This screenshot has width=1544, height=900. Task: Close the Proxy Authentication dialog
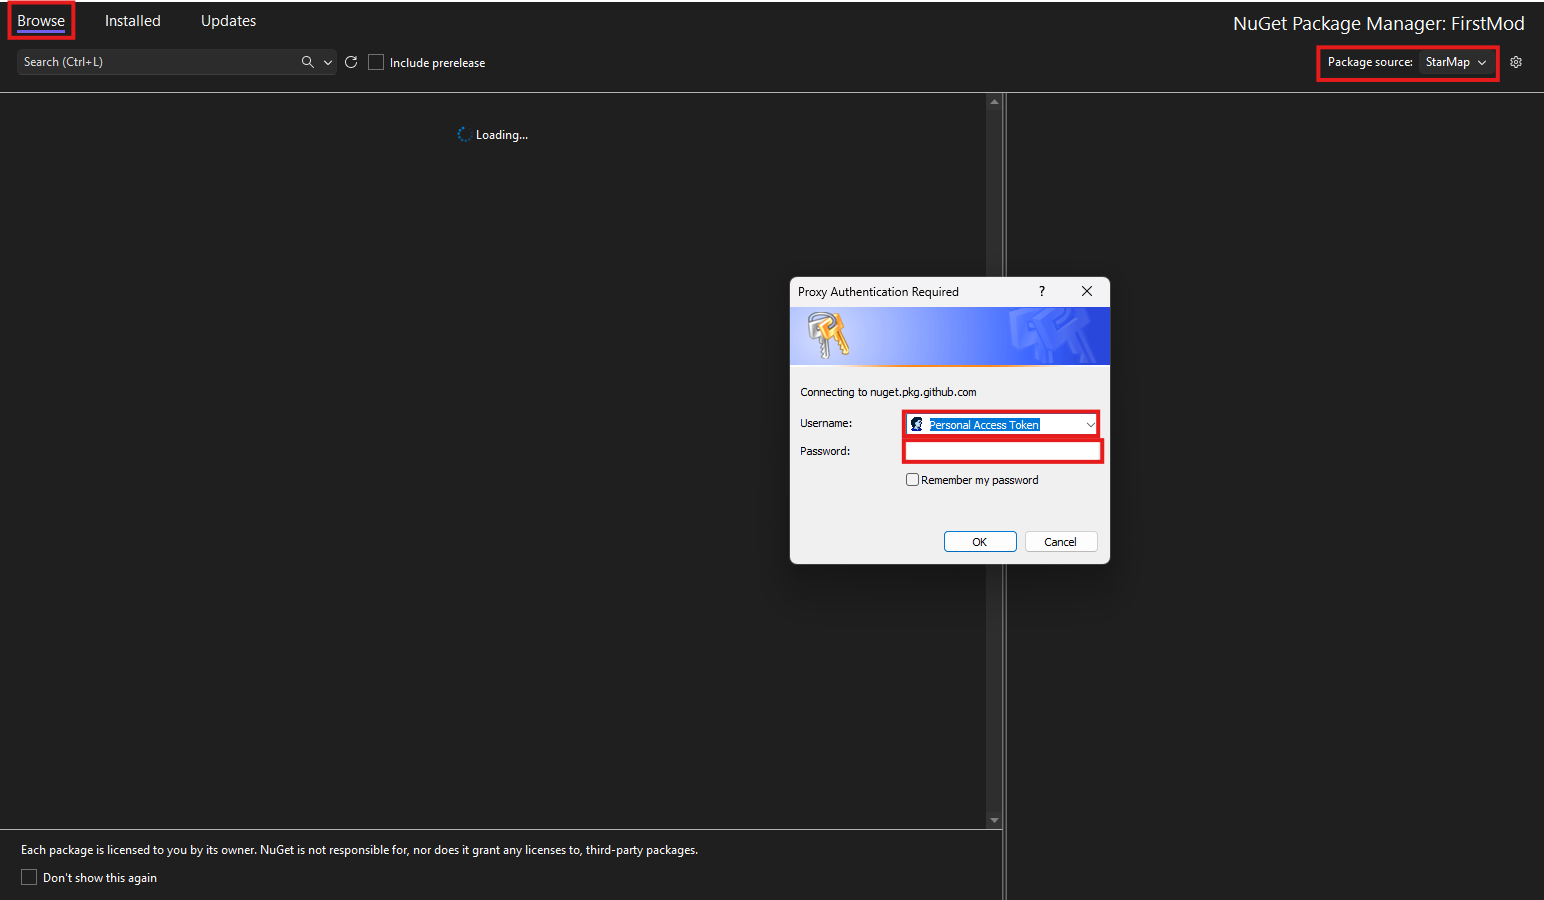point(1087,291)
